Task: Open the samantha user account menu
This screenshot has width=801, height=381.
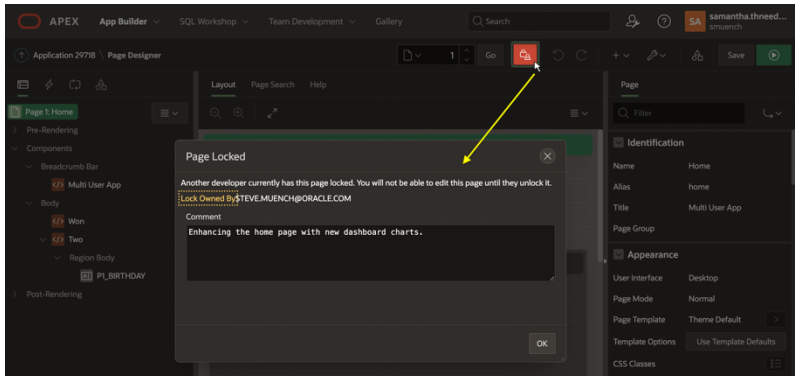Action: (x=736, y=21)
